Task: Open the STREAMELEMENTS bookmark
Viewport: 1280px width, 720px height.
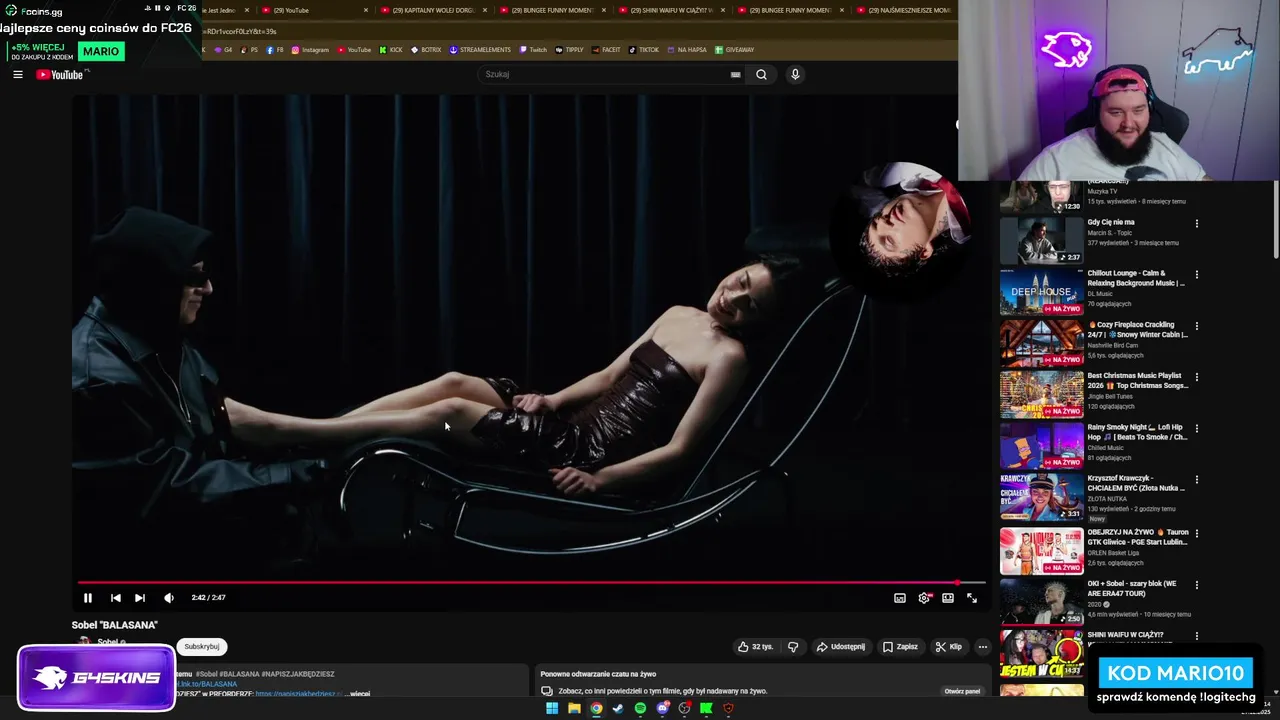Action: coord(480,50)
